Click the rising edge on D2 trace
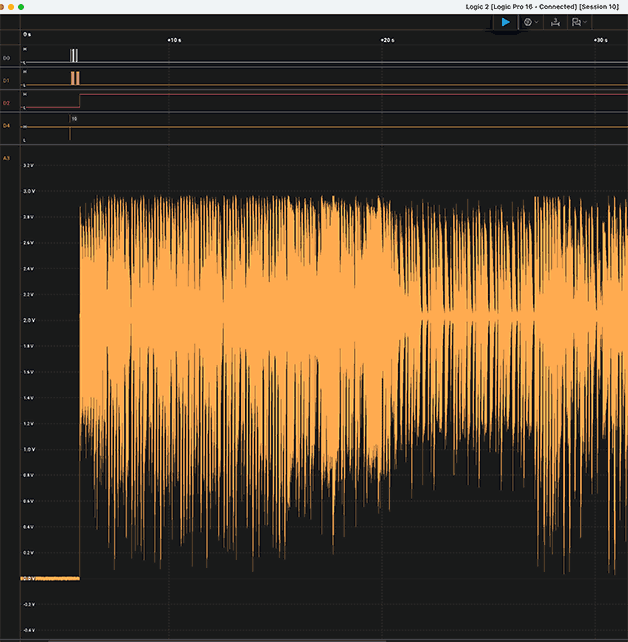 point(79,101)
